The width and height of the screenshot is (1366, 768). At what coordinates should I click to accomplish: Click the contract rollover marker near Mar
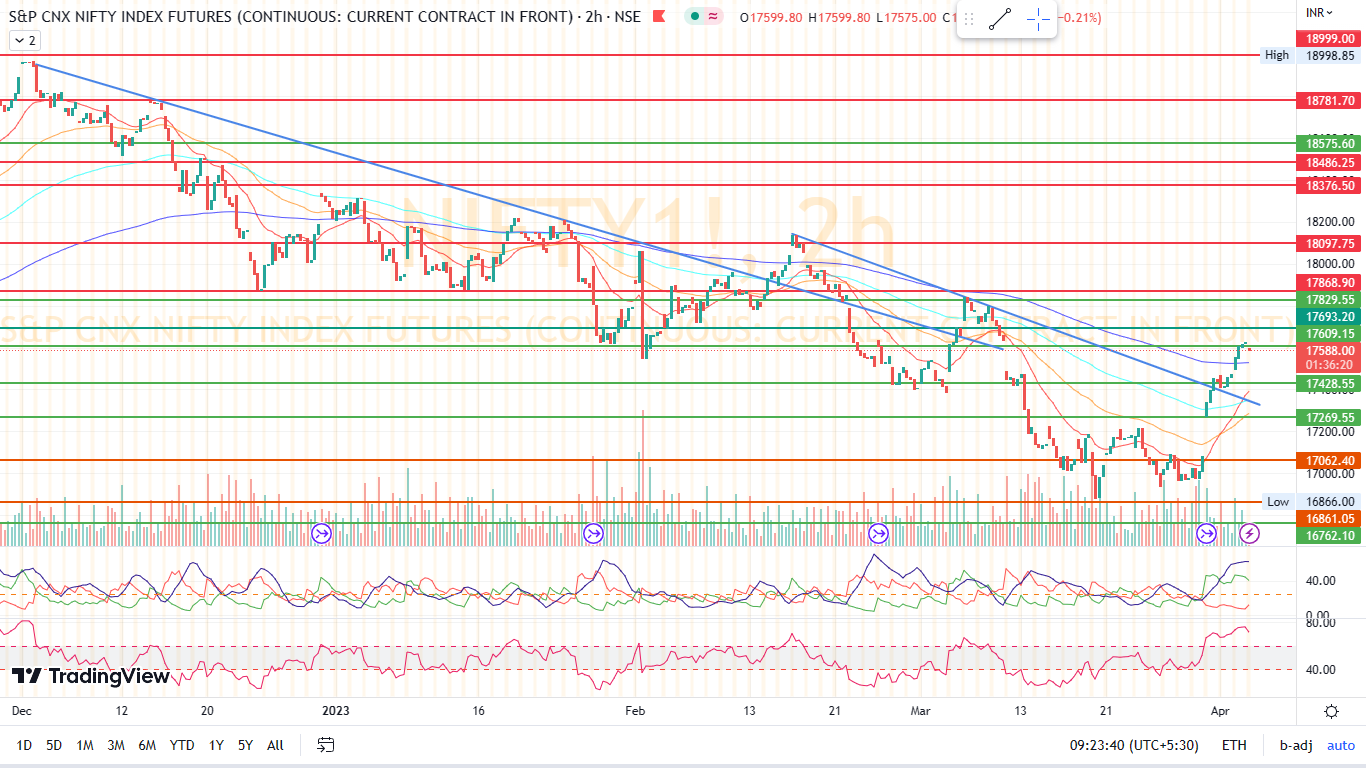pos(879,533)
